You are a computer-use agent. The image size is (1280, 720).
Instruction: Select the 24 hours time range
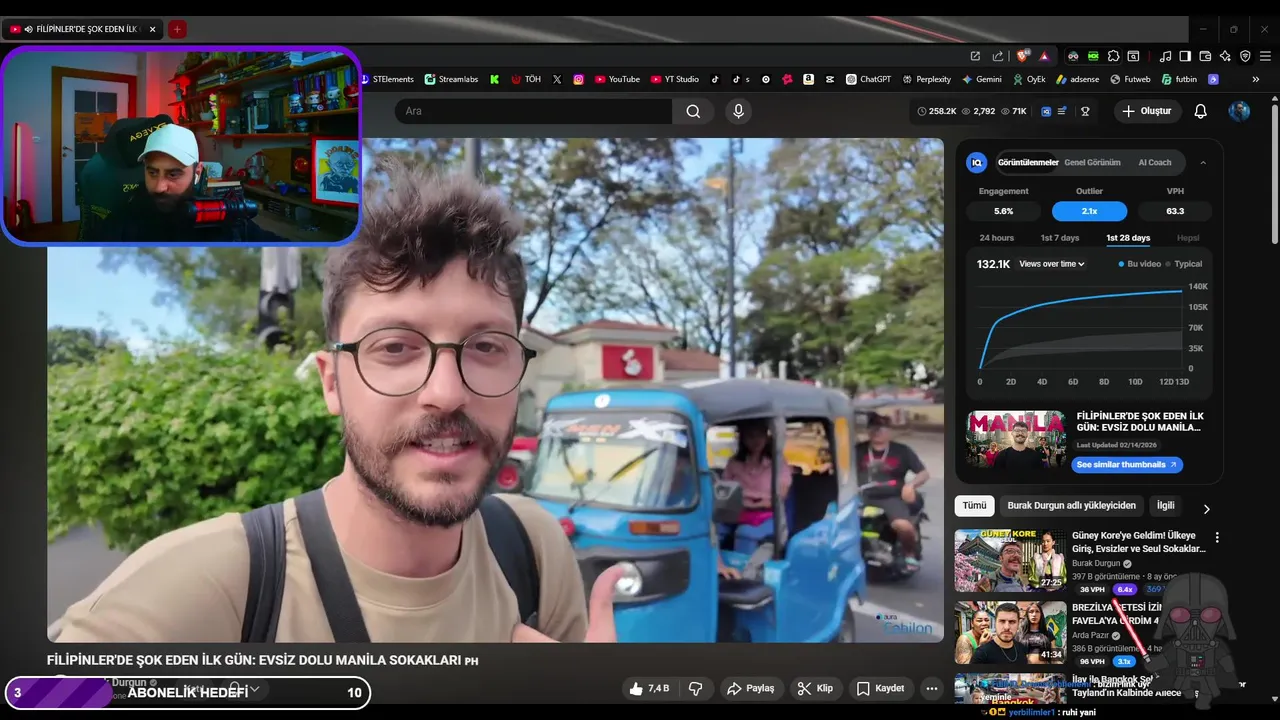(x=996, y=238)
